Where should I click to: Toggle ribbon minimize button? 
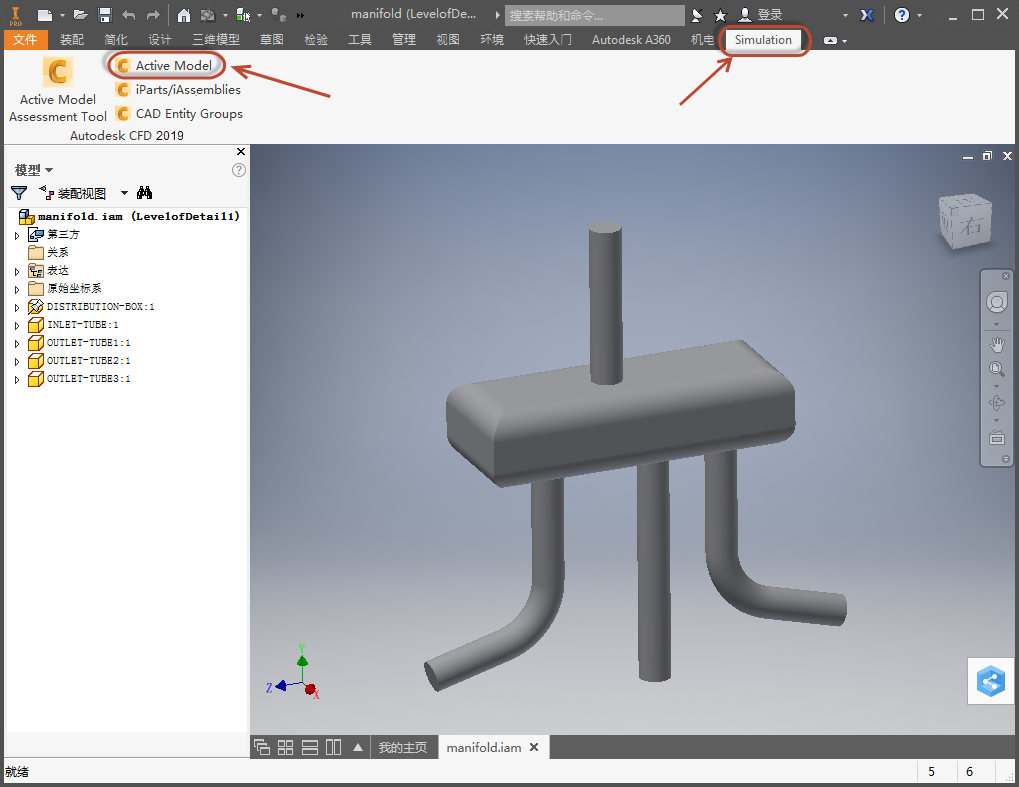pos(831,40)
